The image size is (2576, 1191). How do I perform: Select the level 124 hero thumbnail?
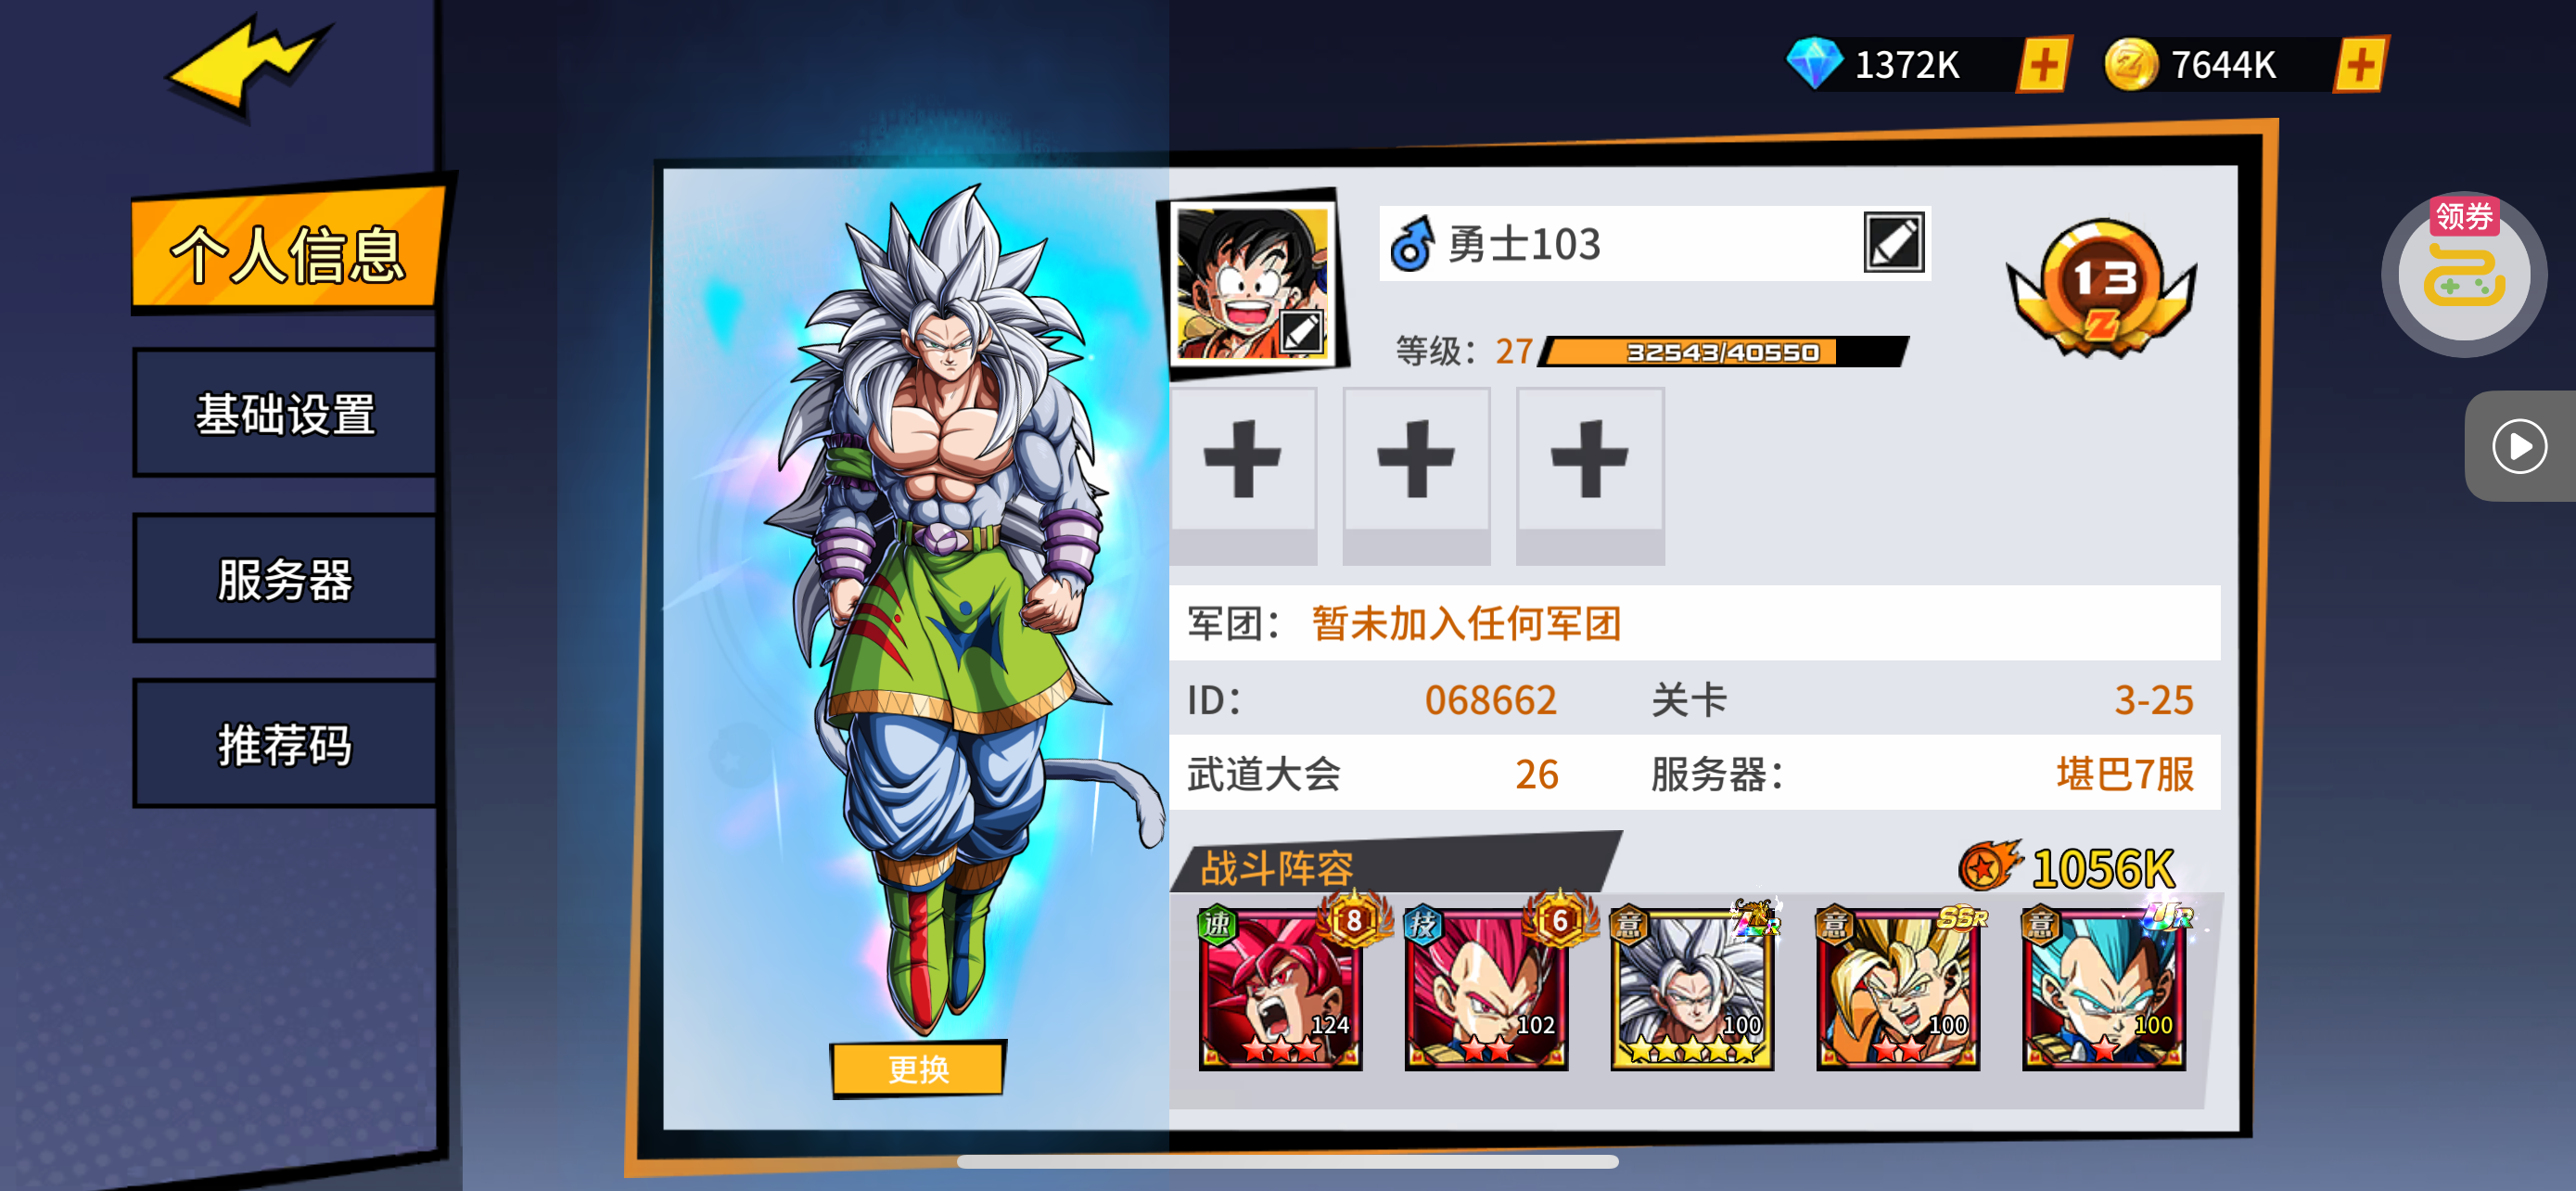coord(1280,989)
